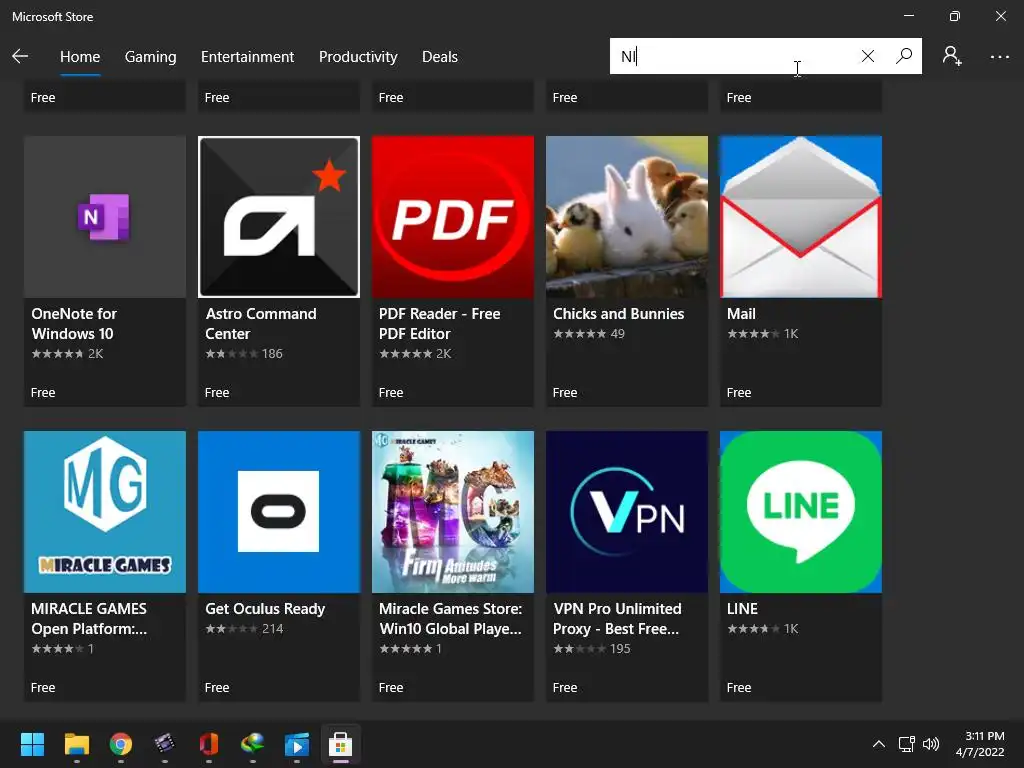Open Microsoft Office taskbar icon

[x=208, y=744]
